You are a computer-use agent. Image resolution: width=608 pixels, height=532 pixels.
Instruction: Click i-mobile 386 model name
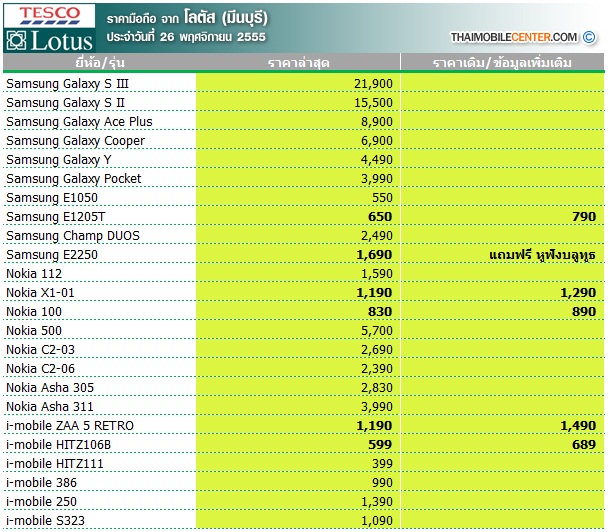pos(41,482)
